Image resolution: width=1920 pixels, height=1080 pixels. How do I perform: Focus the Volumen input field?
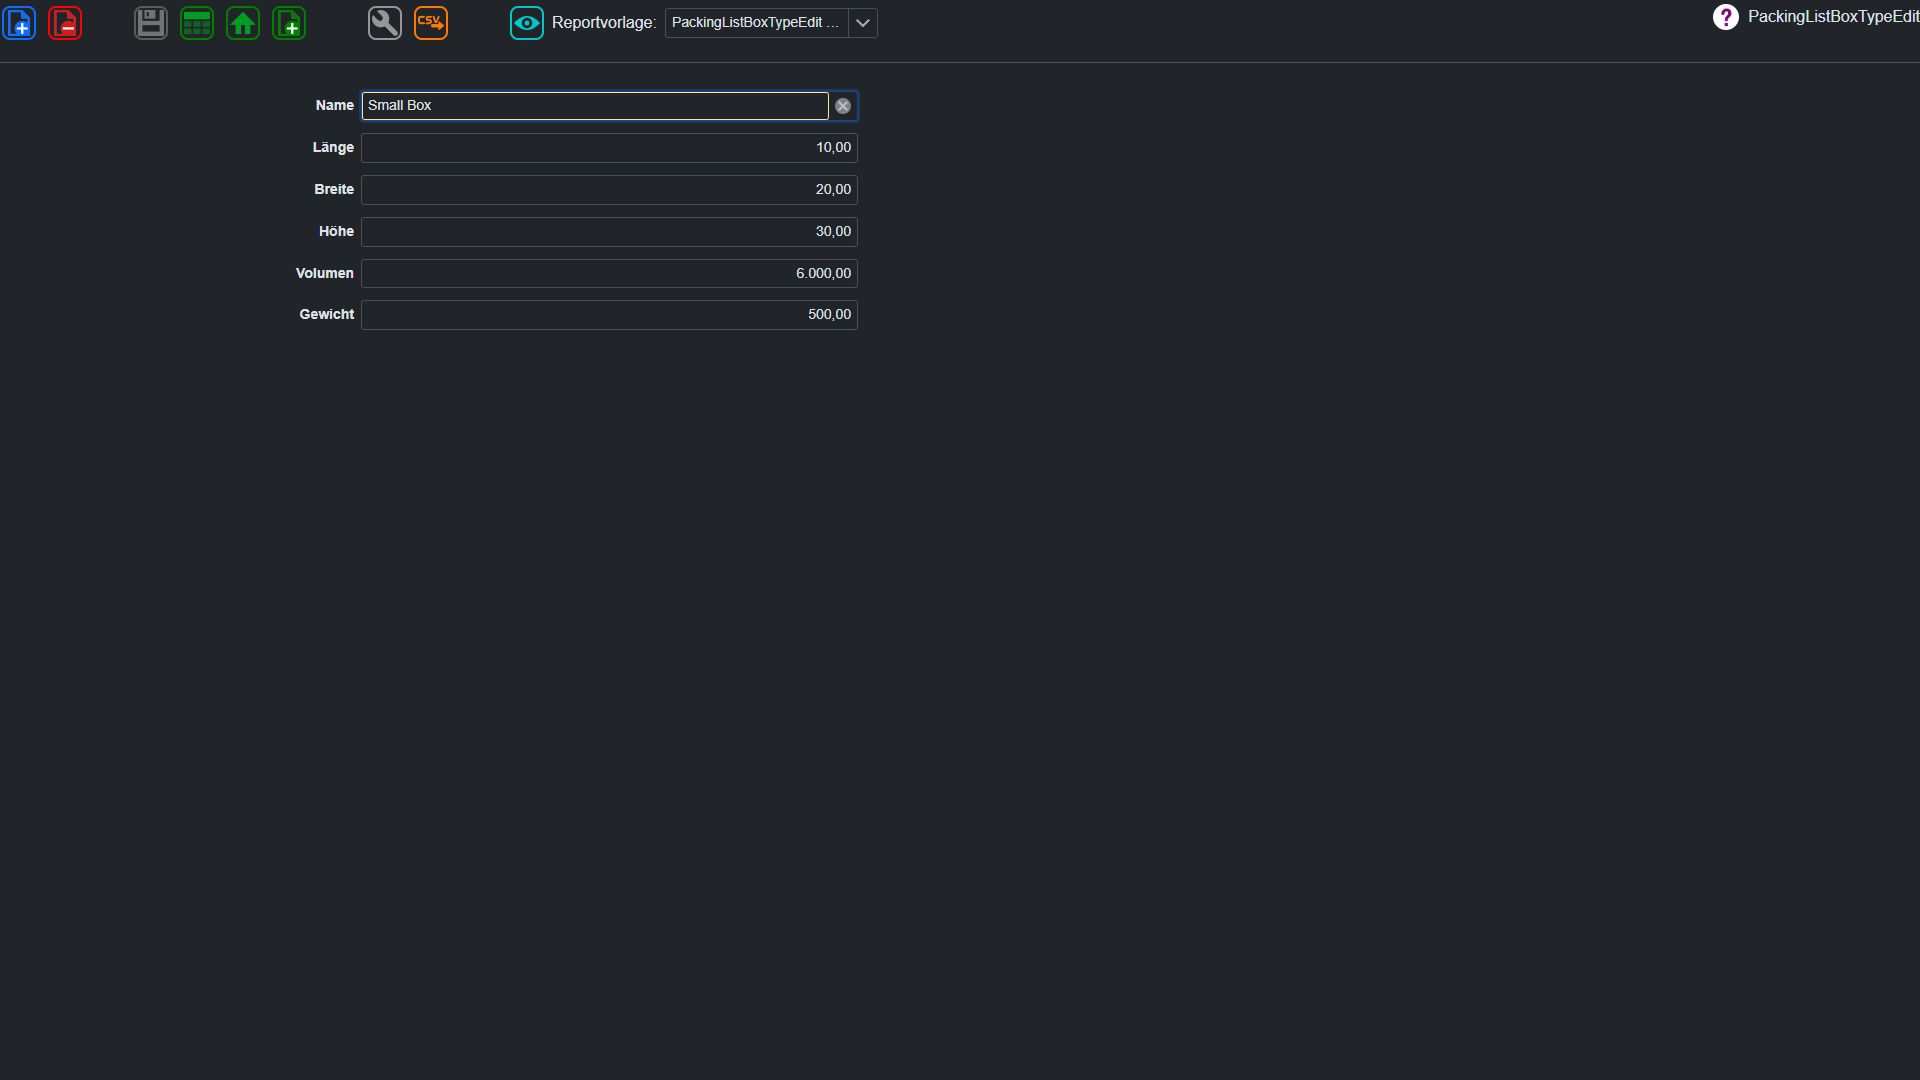coord(609,274)
